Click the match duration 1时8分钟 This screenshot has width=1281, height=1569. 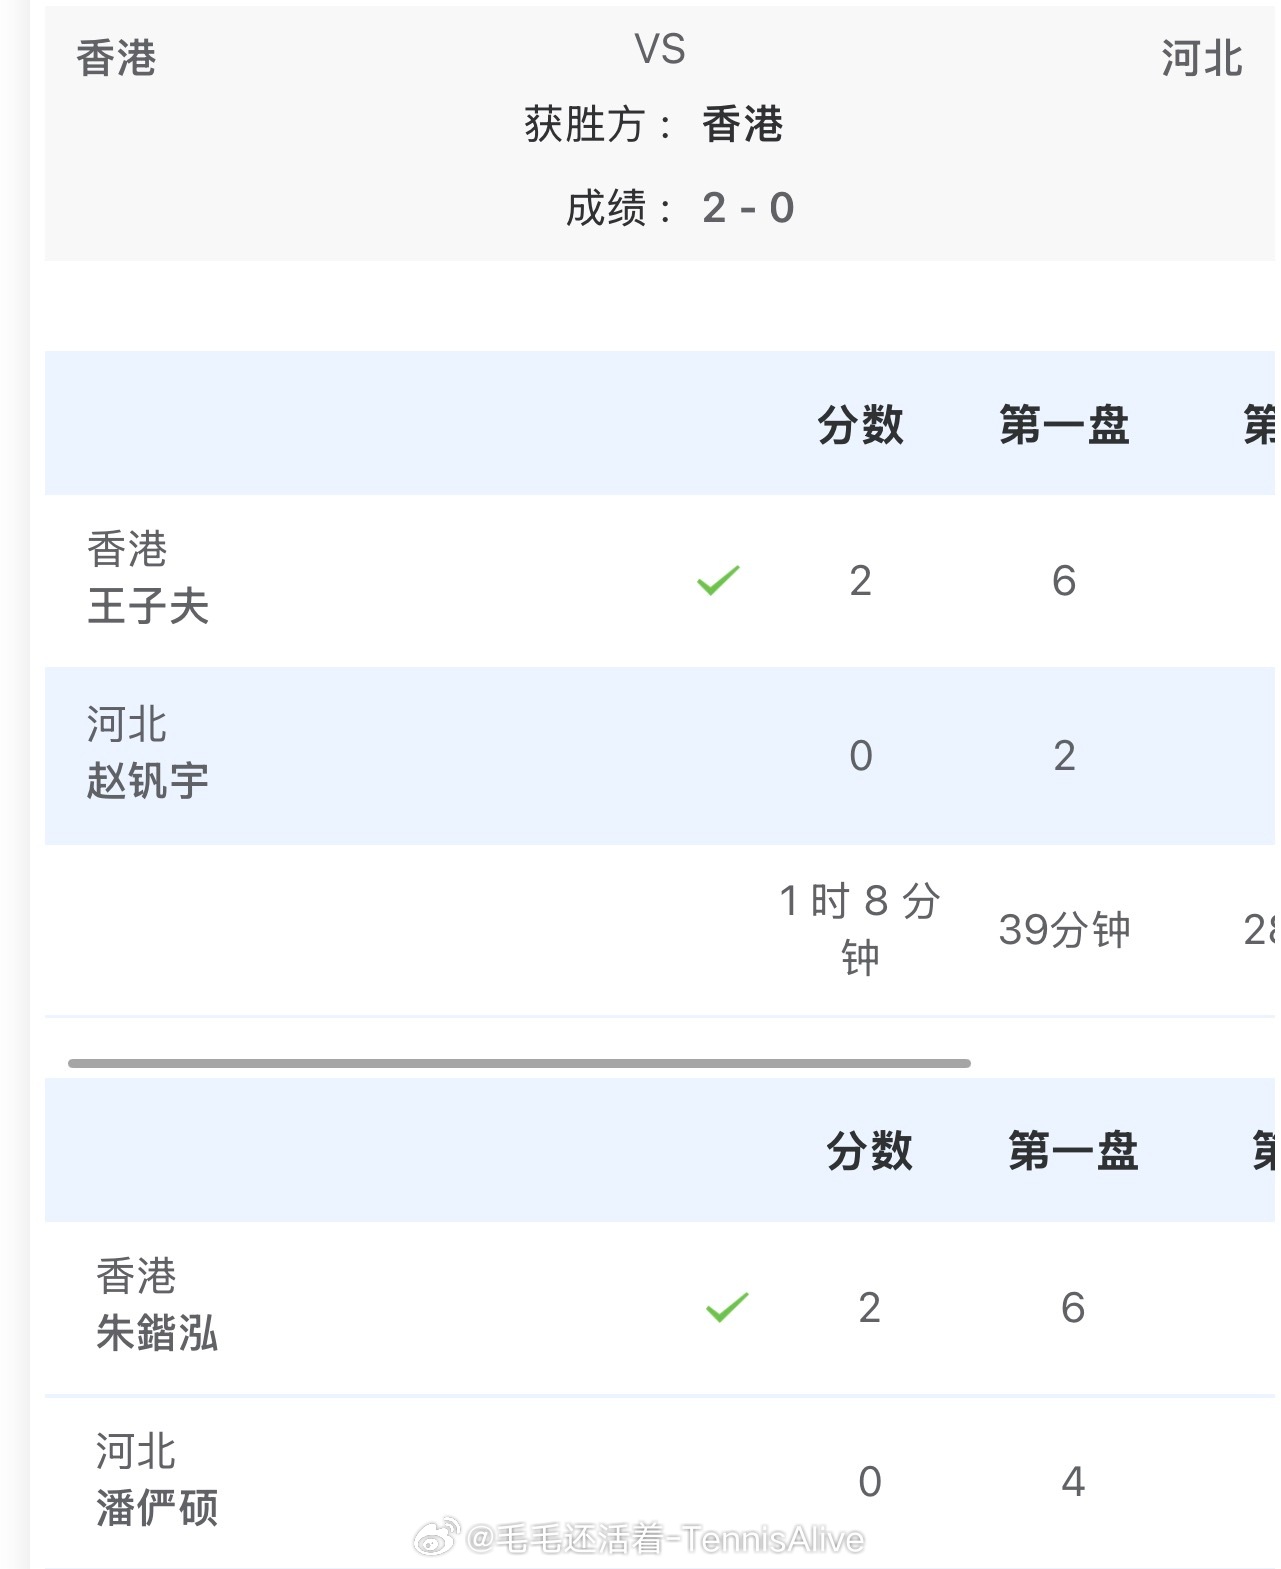(x=861, y=930)
